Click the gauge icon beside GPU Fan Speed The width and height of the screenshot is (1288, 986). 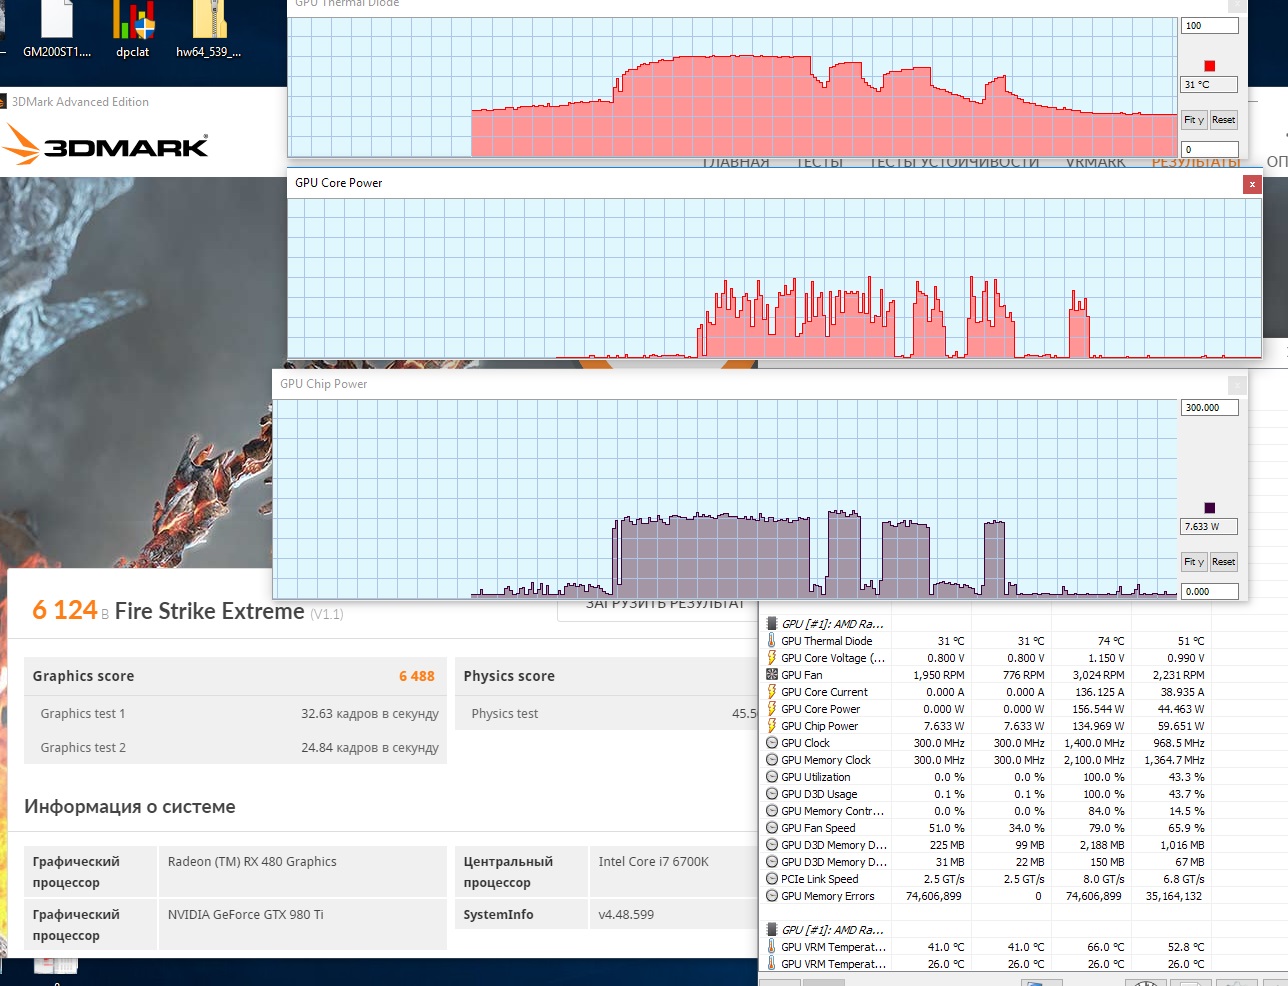(771, 828)
